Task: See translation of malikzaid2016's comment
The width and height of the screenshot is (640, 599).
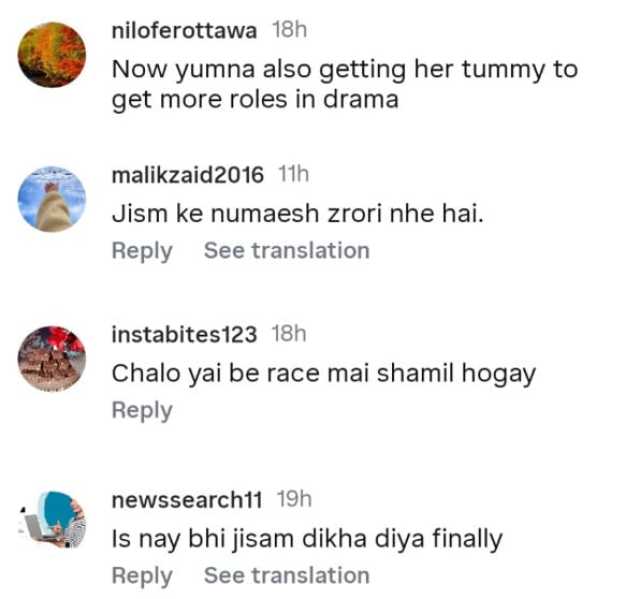Action: point(287,250)
